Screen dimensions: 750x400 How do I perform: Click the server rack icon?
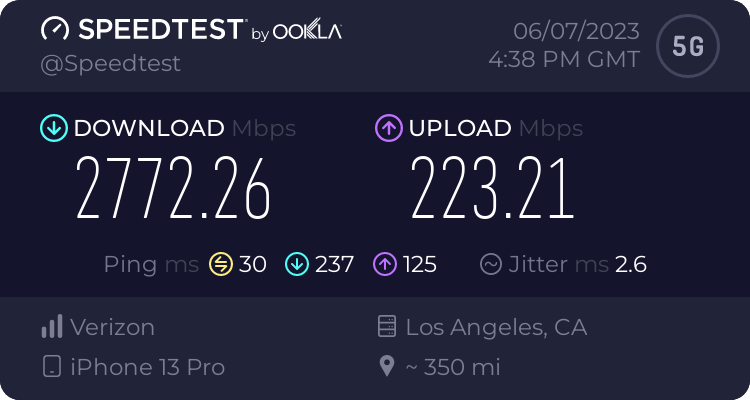(386, 326)
